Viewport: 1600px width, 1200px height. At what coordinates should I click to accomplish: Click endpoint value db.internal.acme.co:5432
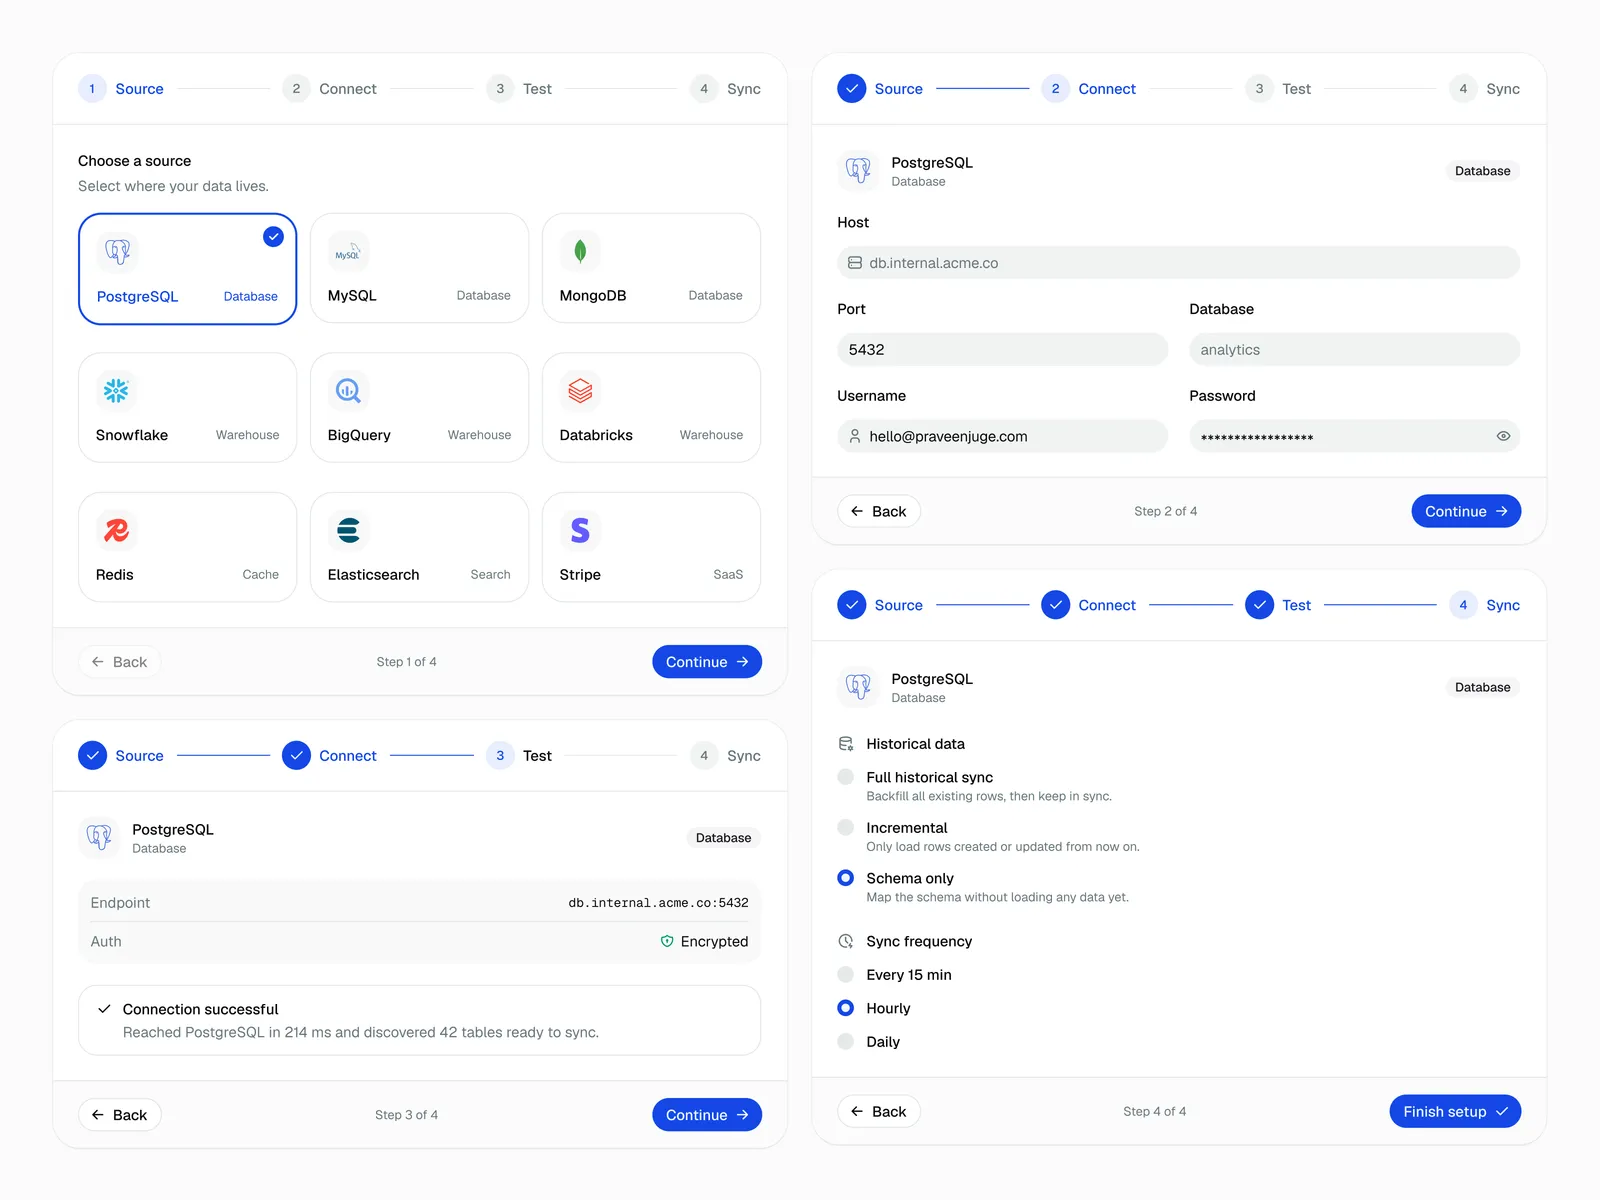pyautogui.click(x=658, y=902)
